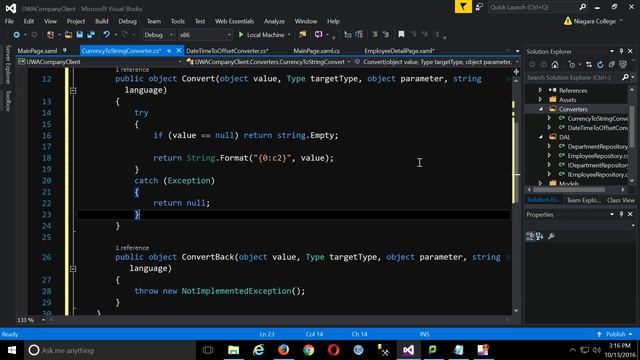Click the Windows Start button

tap(12, 350)
